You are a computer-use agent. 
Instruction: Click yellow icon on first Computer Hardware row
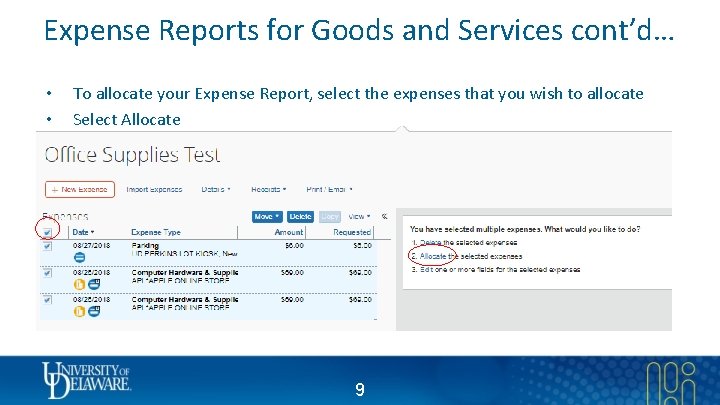coord(79,284)
